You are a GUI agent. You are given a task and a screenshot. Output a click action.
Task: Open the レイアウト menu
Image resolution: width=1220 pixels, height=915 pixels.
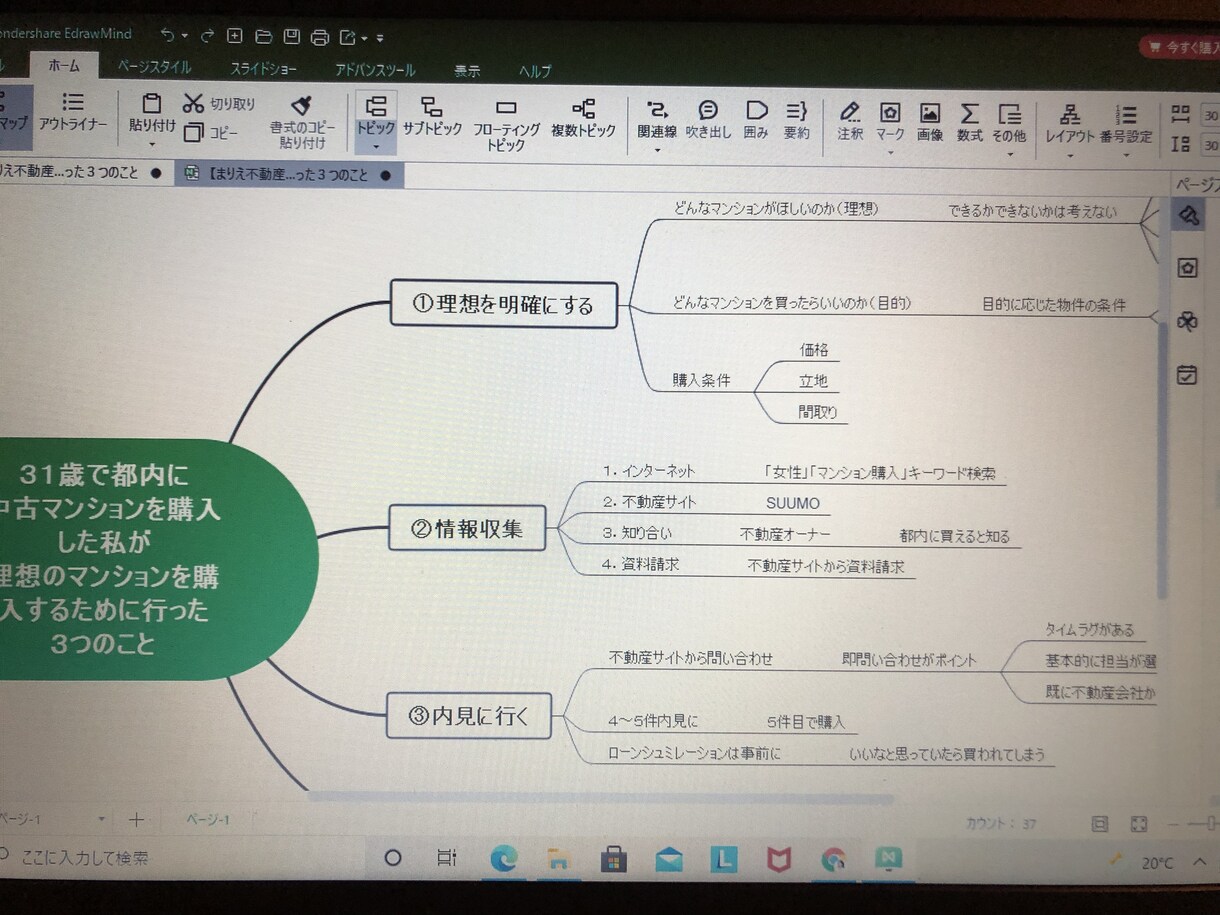pos(1070,123)
